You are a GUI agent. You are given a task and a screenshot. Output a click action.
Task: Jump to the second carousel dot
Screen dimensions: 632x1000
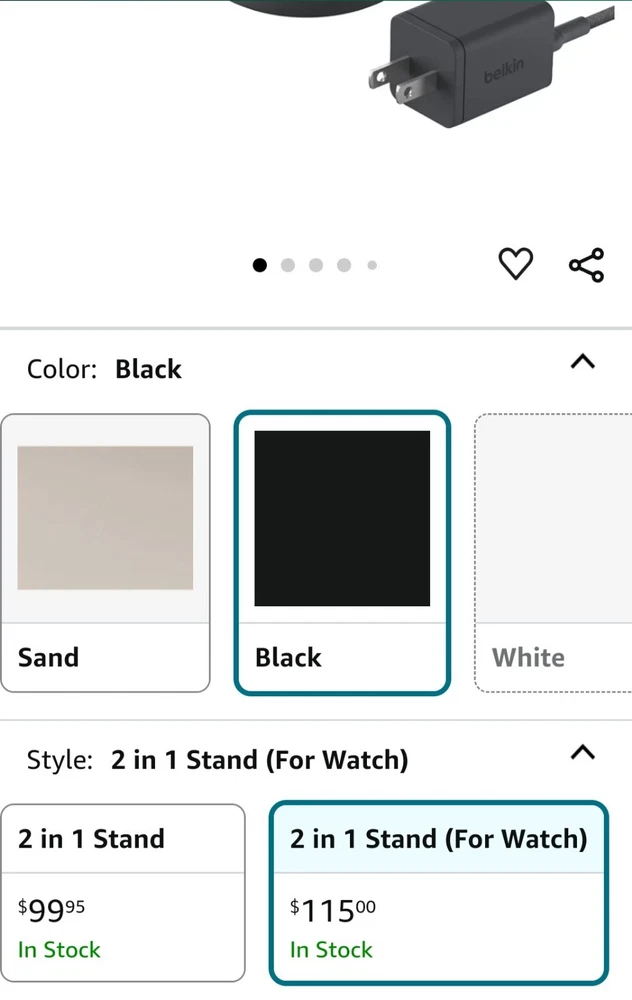[288, 265]
